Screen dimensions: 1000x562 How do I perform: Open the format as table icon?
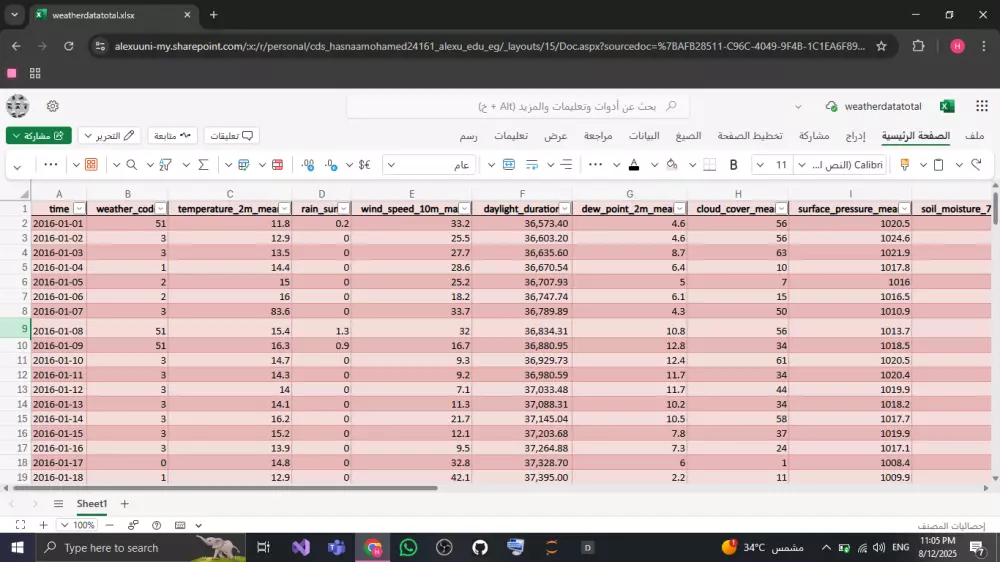click(x=244, y=165)
